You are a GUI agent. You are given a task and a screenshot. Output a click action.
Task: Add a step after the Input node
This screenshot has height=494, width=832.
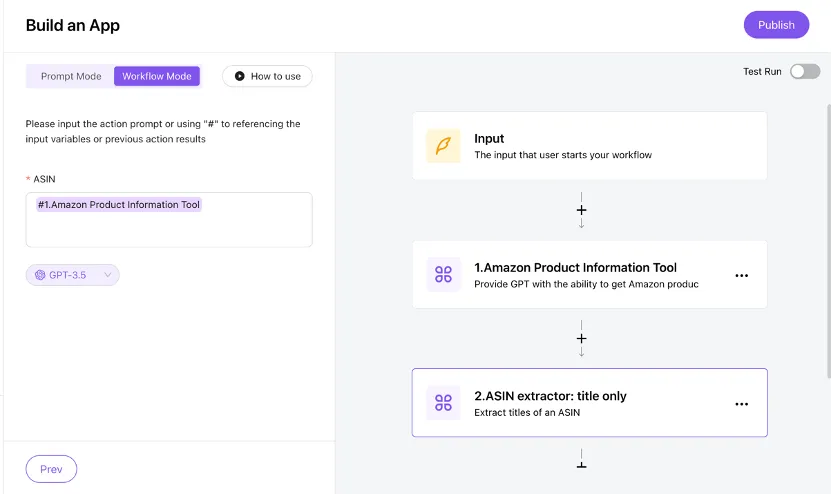pyautogui.click(x=582, y=210)
